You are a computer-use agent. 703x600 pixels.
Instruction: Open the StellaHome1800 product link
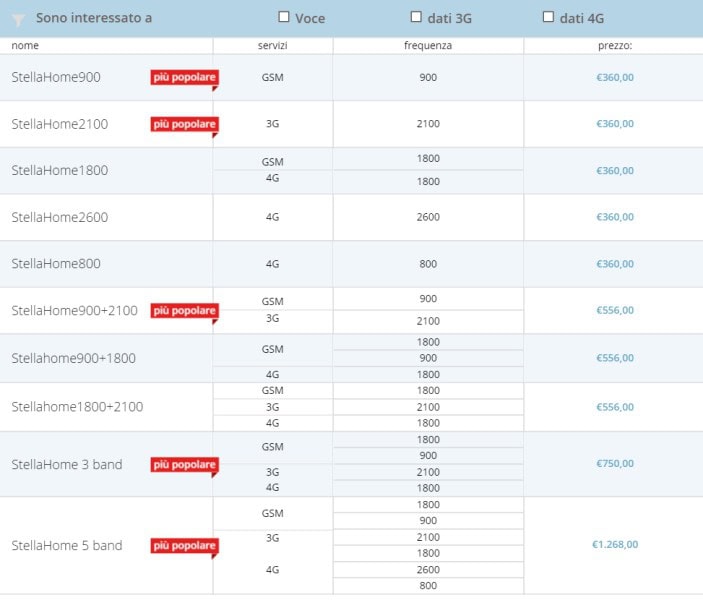59,171
